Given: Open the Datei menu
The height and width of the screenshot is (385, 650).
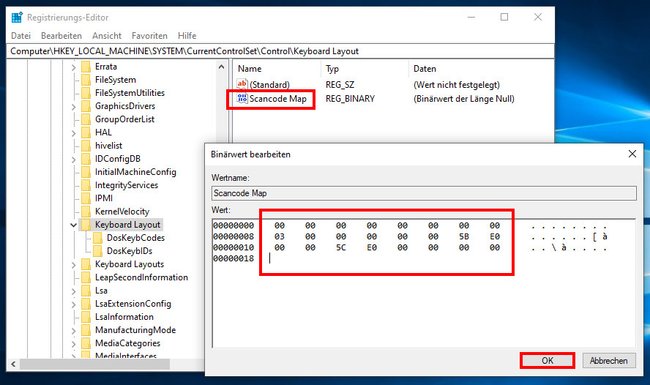Looking at the screenshot, I should [21, 36].
